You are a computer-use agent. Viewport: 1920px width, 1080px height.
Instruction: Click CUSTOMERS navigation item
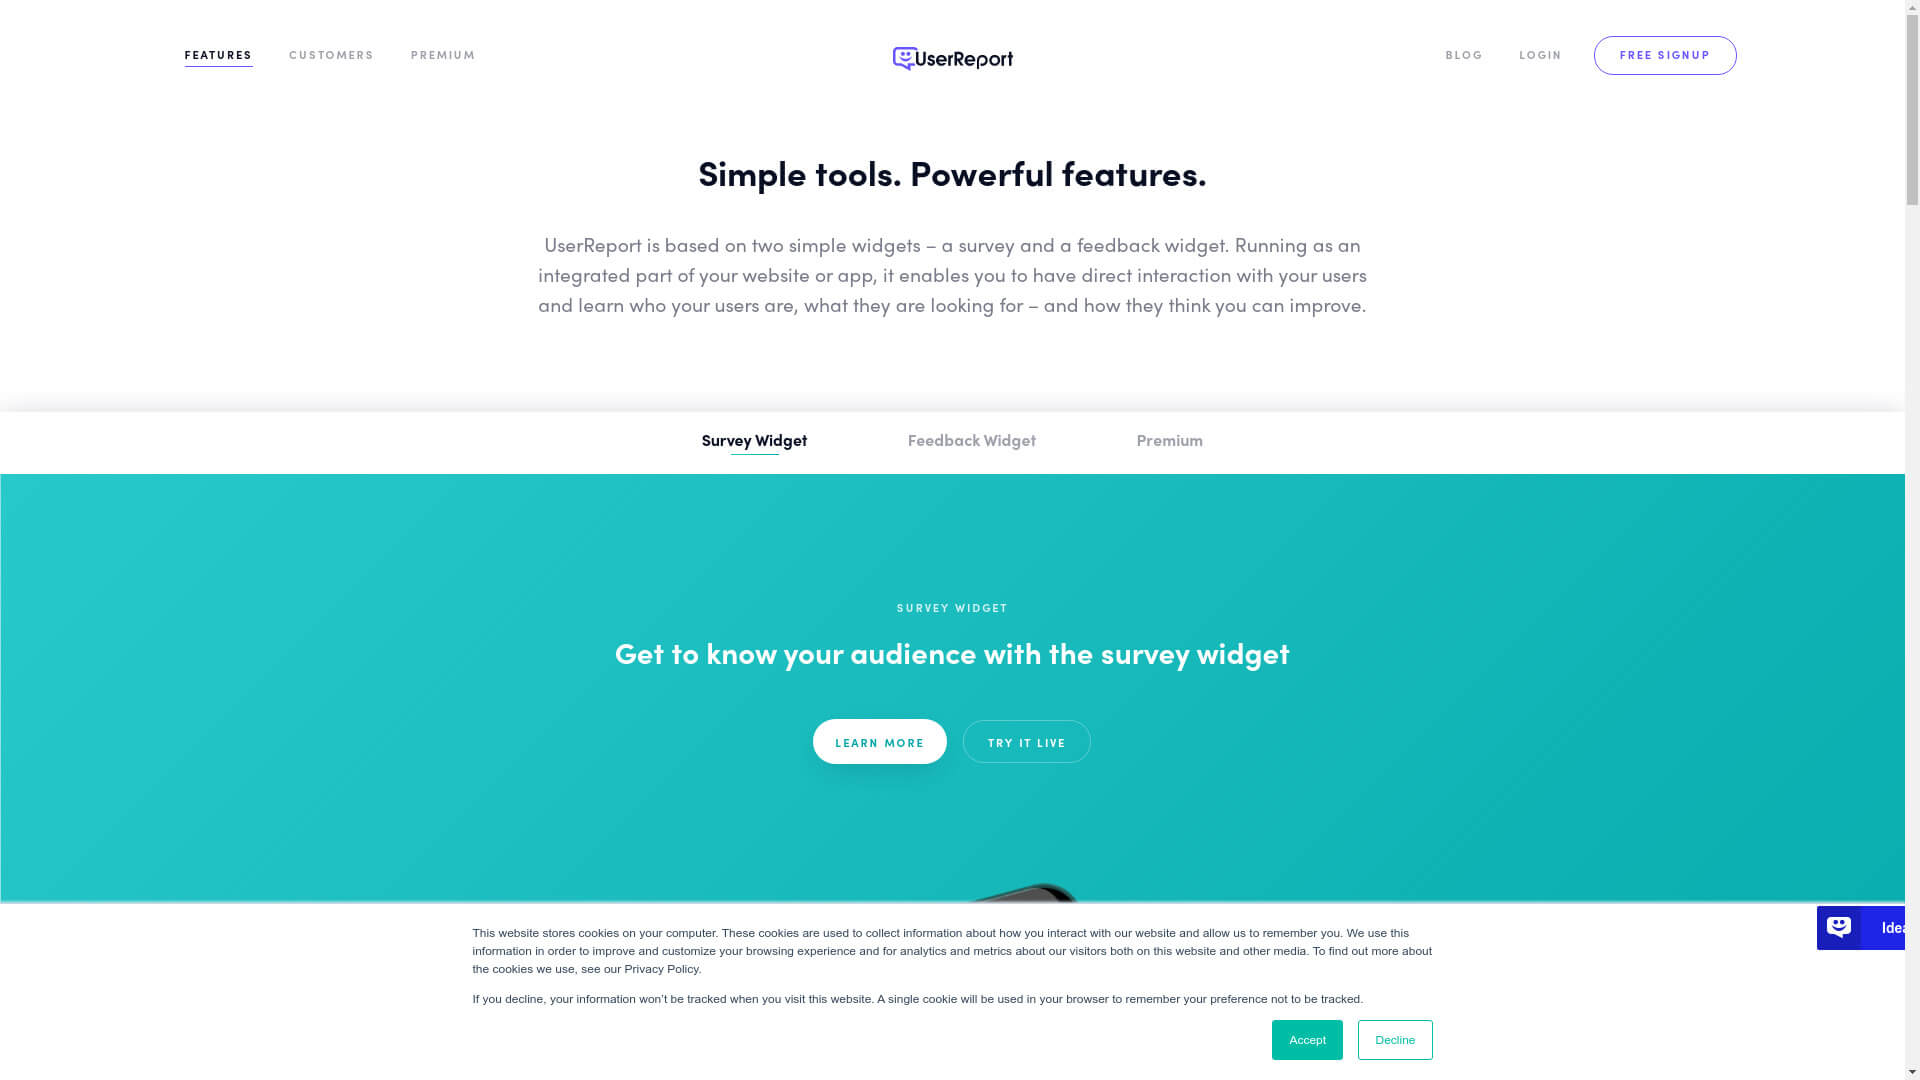[331, 54]
